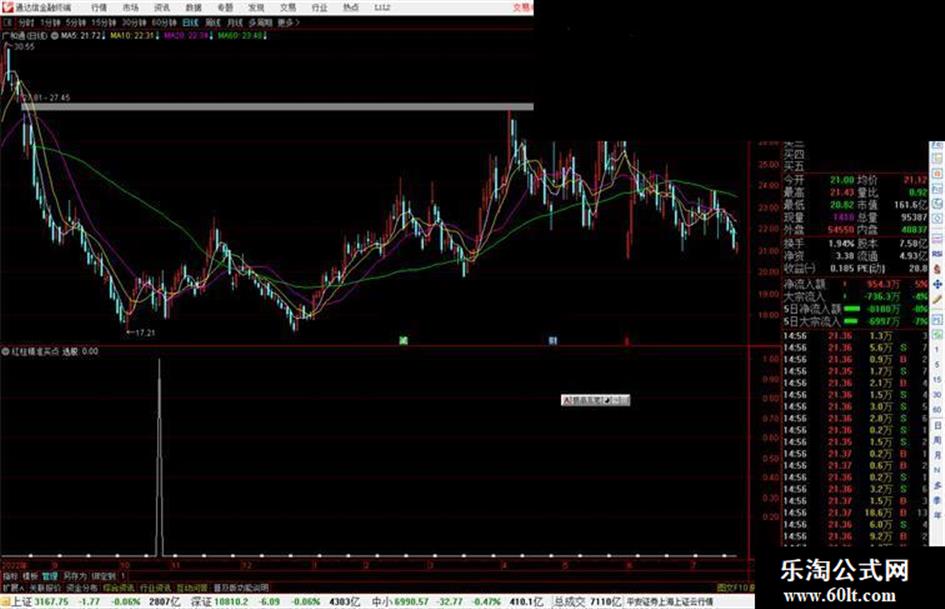Open the 行业资讯 bottom tab
945x609 pixels.
point(155,587)
